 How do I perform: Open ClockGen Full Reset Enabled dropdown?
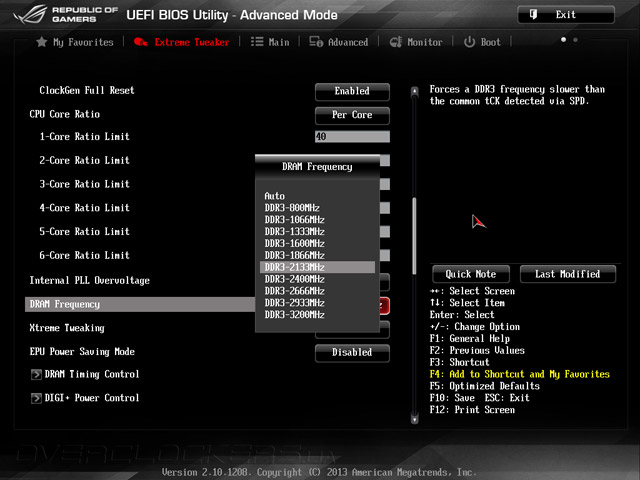pyautogui.click(x=352, y=91)
